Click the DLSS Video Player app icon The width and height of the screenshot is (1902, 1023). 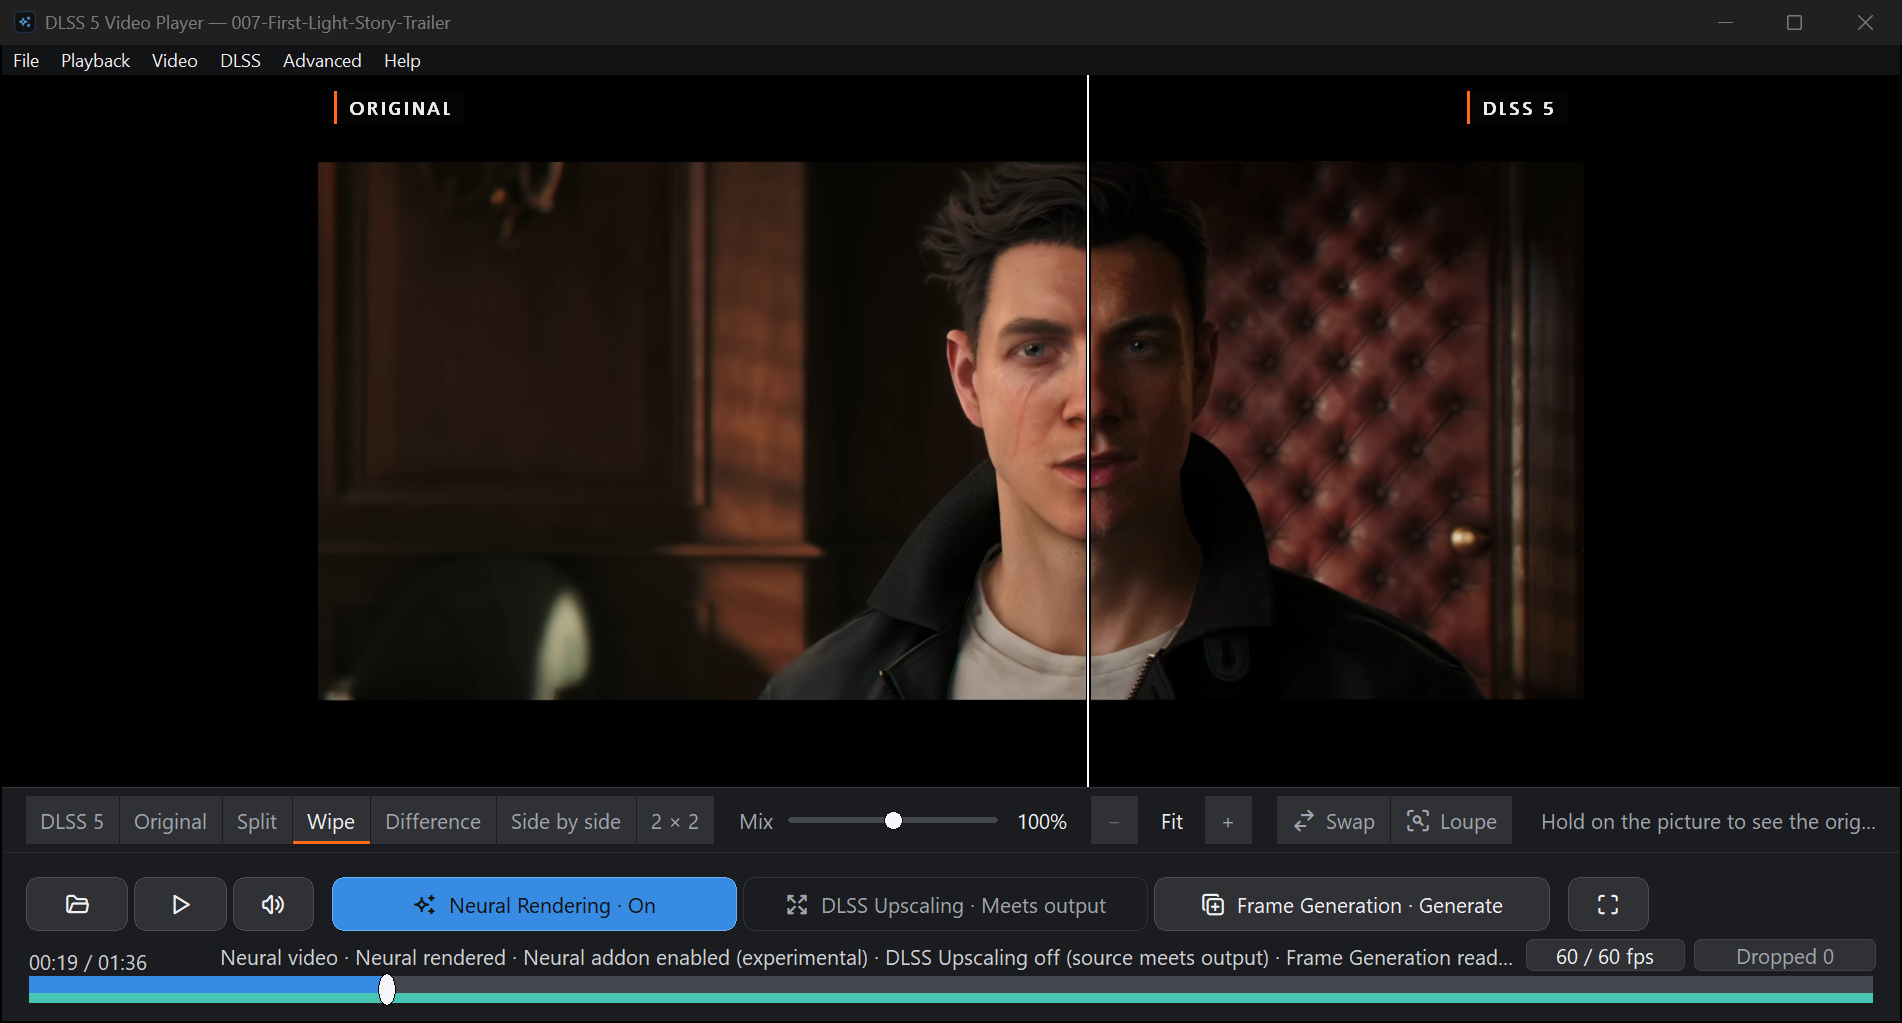pyautogui.click(x=25, y=22)
